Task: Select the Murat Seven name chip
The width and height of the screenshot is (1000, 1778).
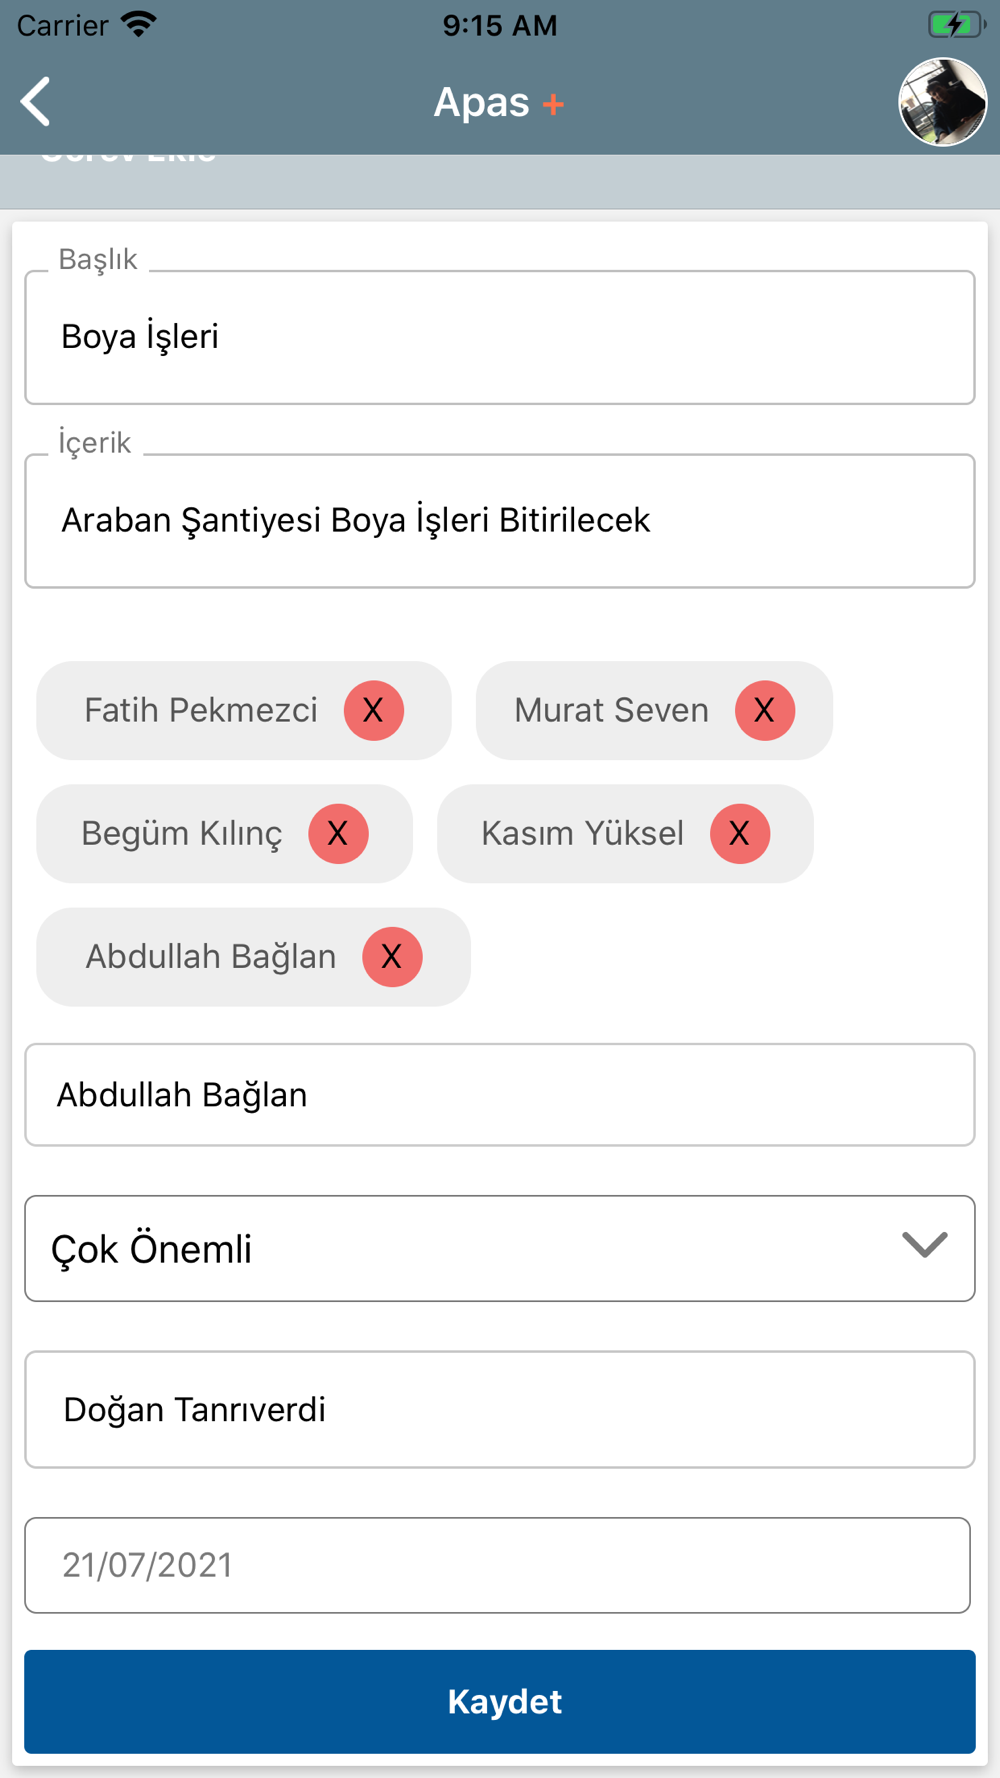Action: 654,711
